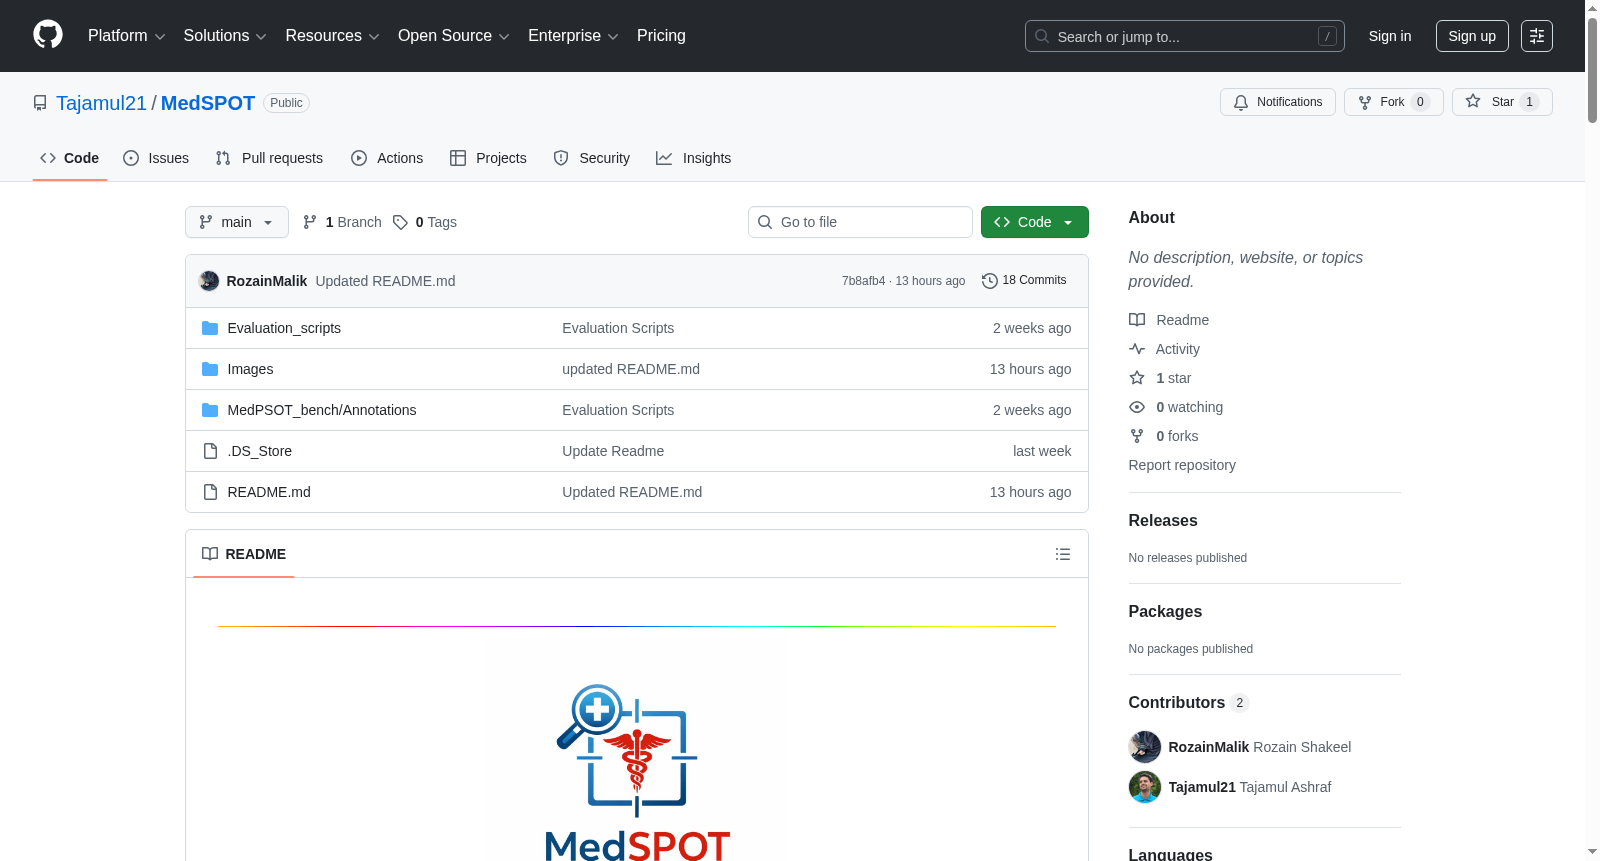Open the Releases section heading
1600x861 pixels.
(1163, 521)
